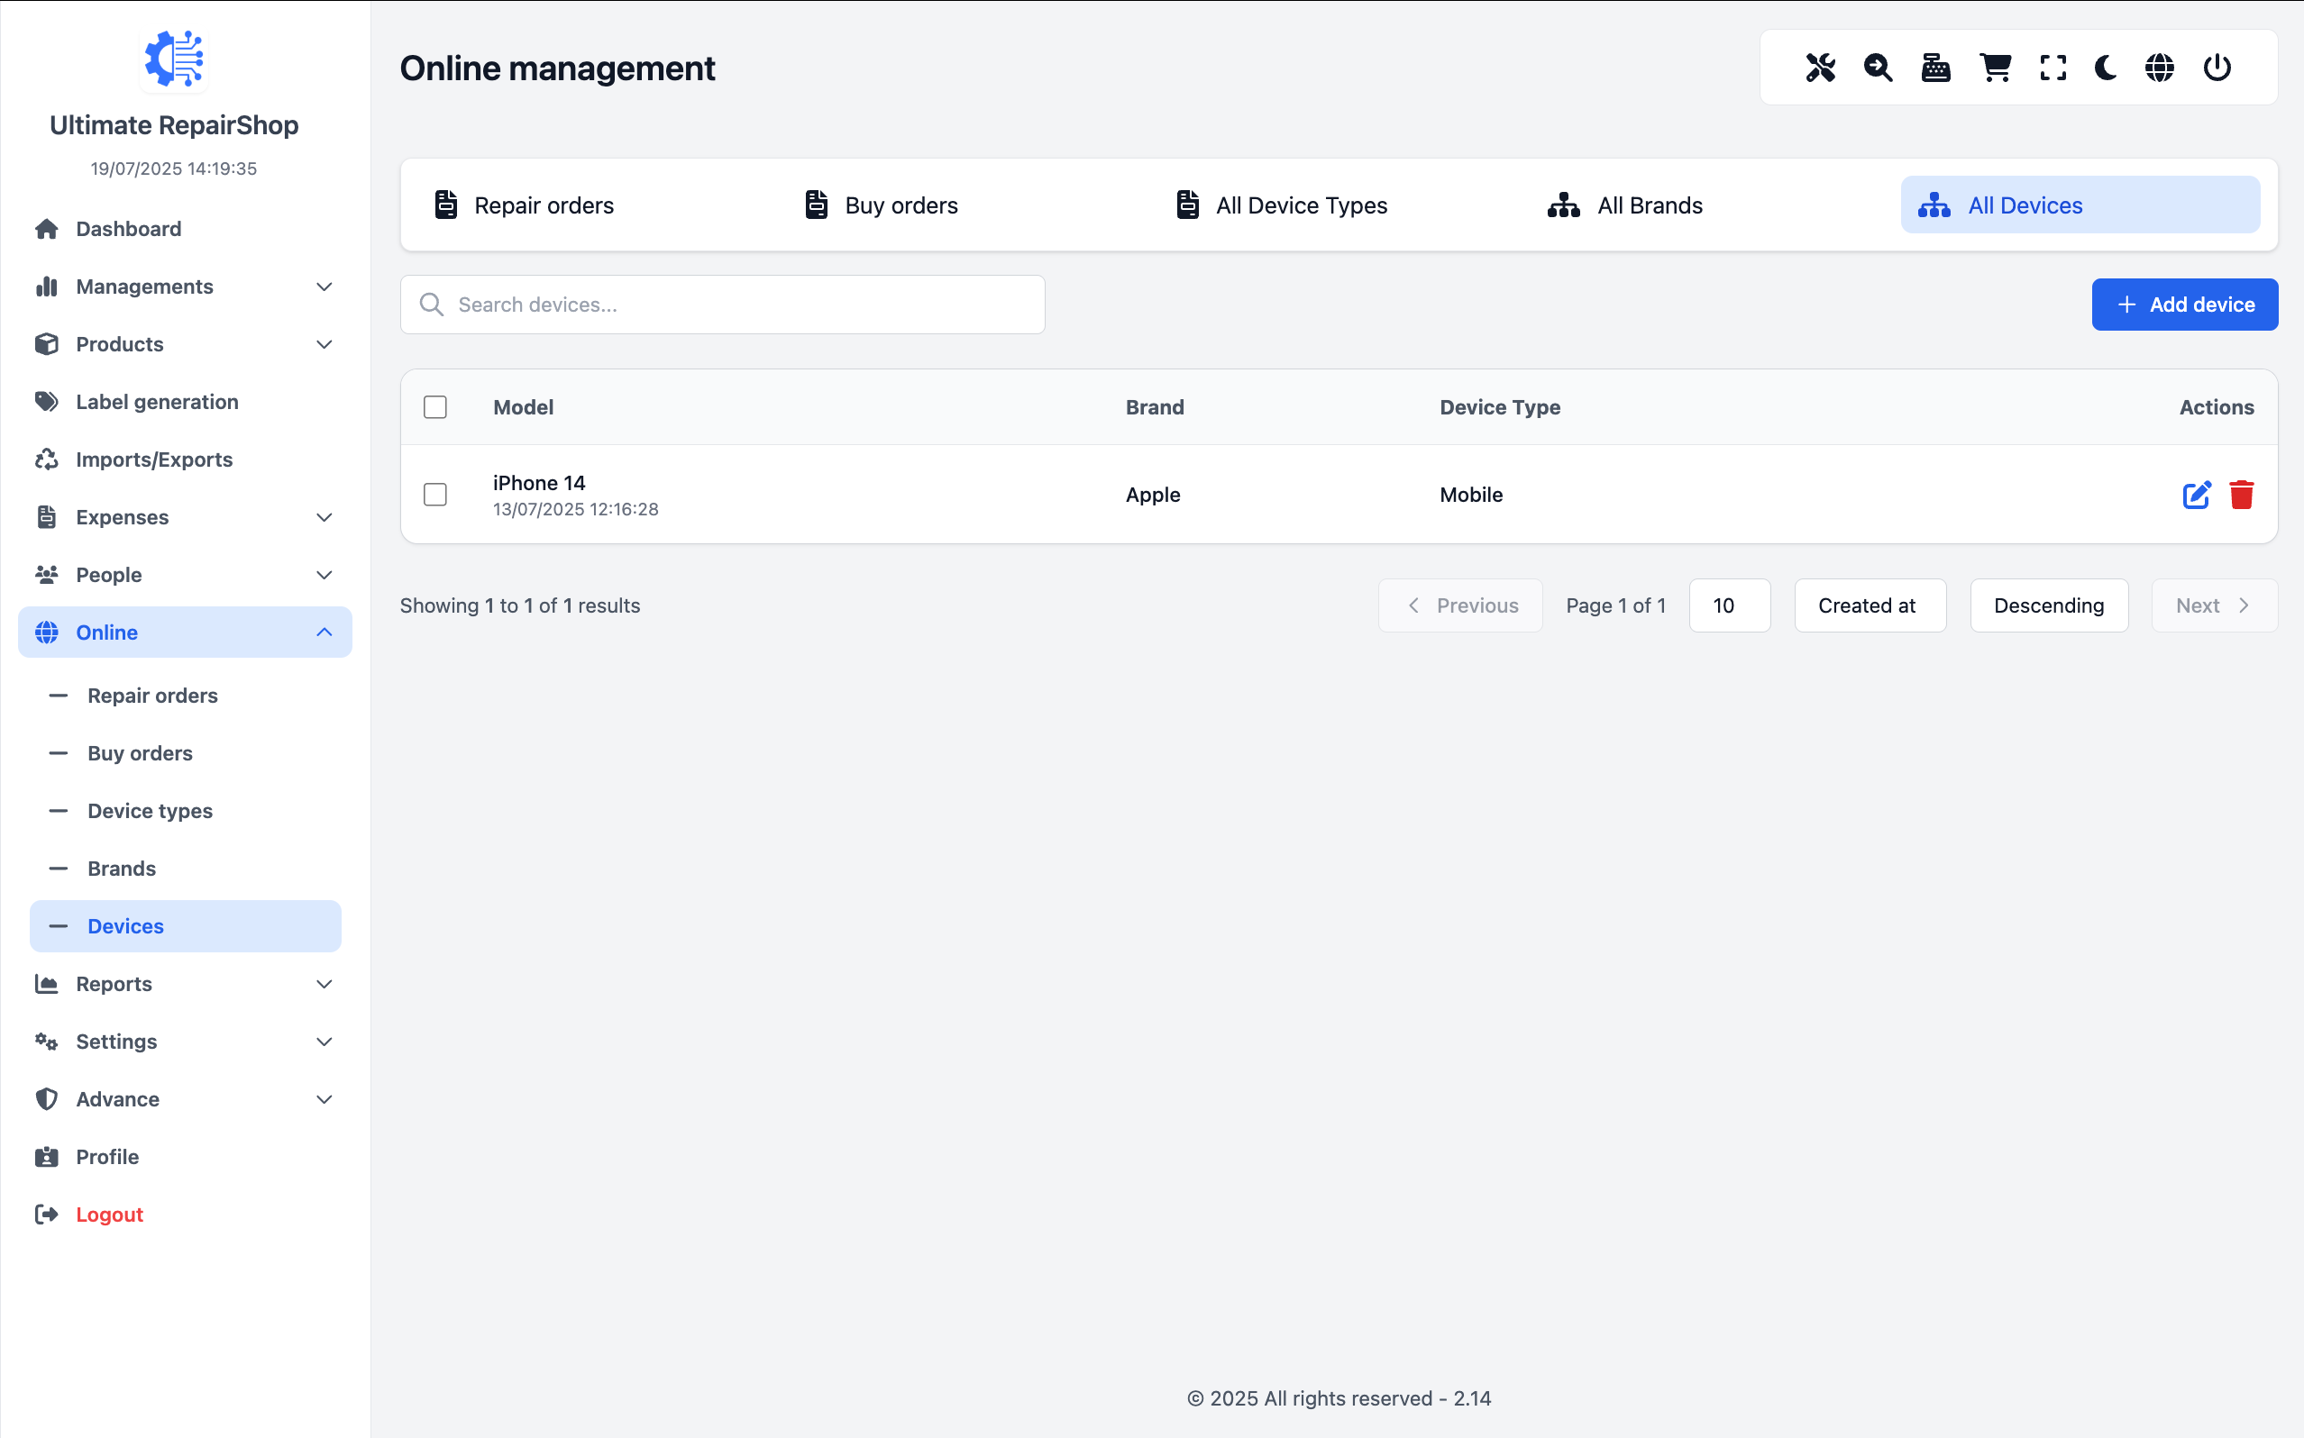Collapse the Online sidebar section

pos(185,632)
